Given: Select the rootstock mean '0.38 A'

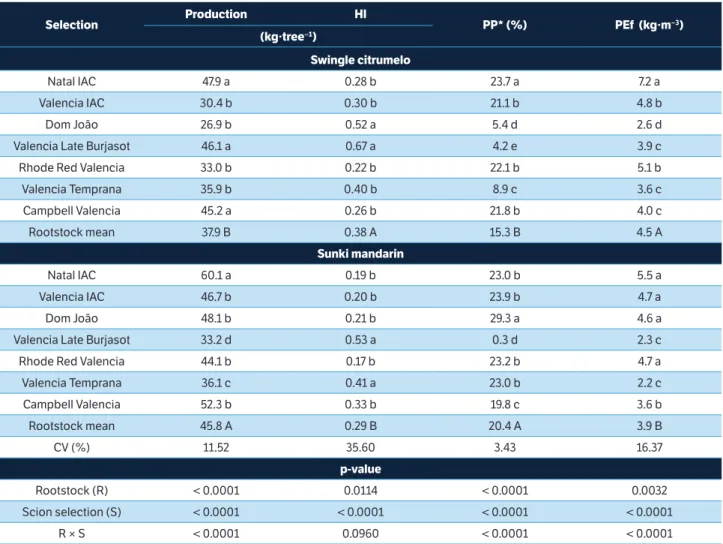Looking at the screenshot, I should (x=360, y=232).
